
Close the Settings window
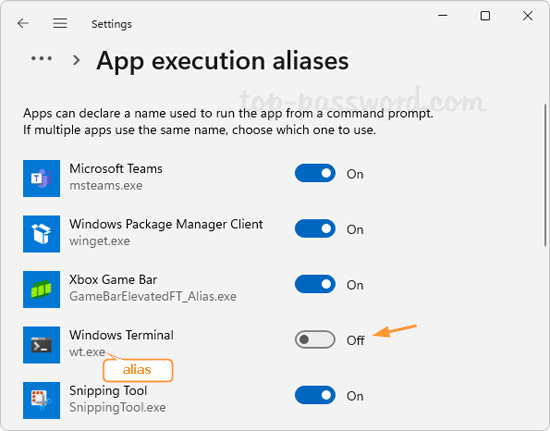tap(528, 16)
